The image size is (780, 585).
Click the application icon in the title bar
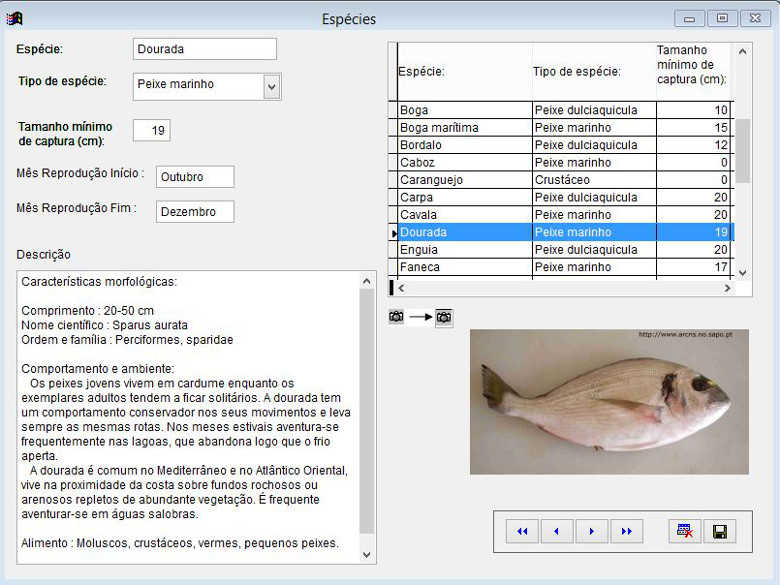tap(14, 19)
